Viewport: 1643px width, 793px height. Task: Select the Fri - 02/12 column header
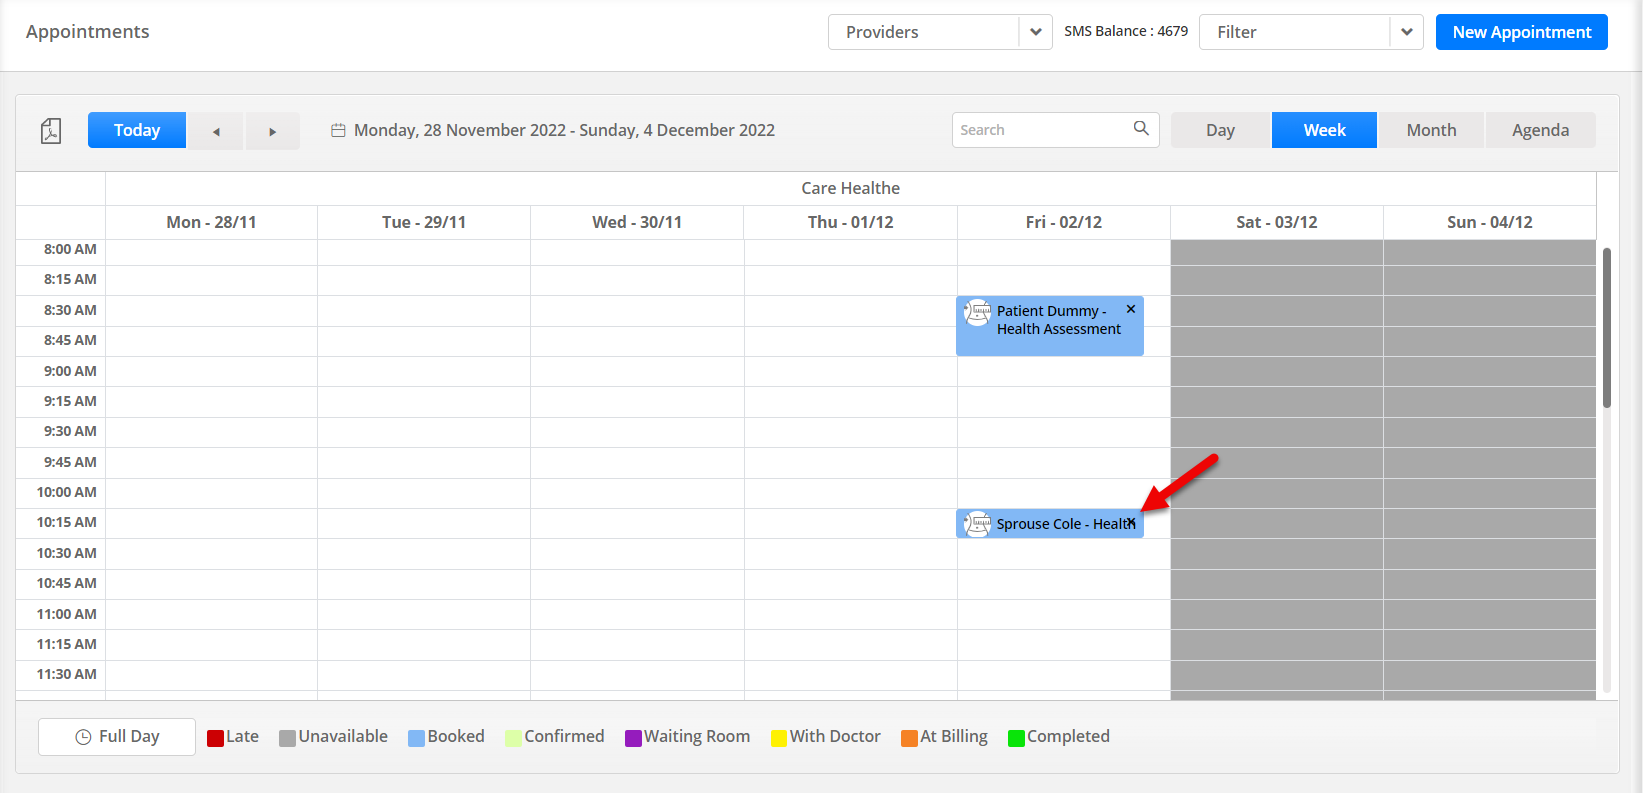[1064, 222]
